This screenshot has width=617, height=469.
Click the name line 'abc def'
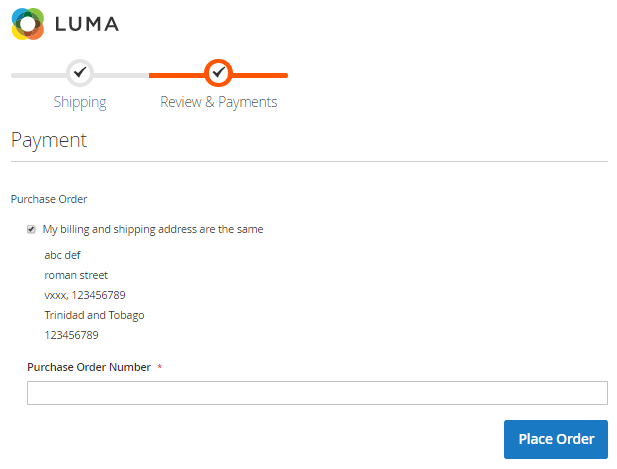[62, 255]
